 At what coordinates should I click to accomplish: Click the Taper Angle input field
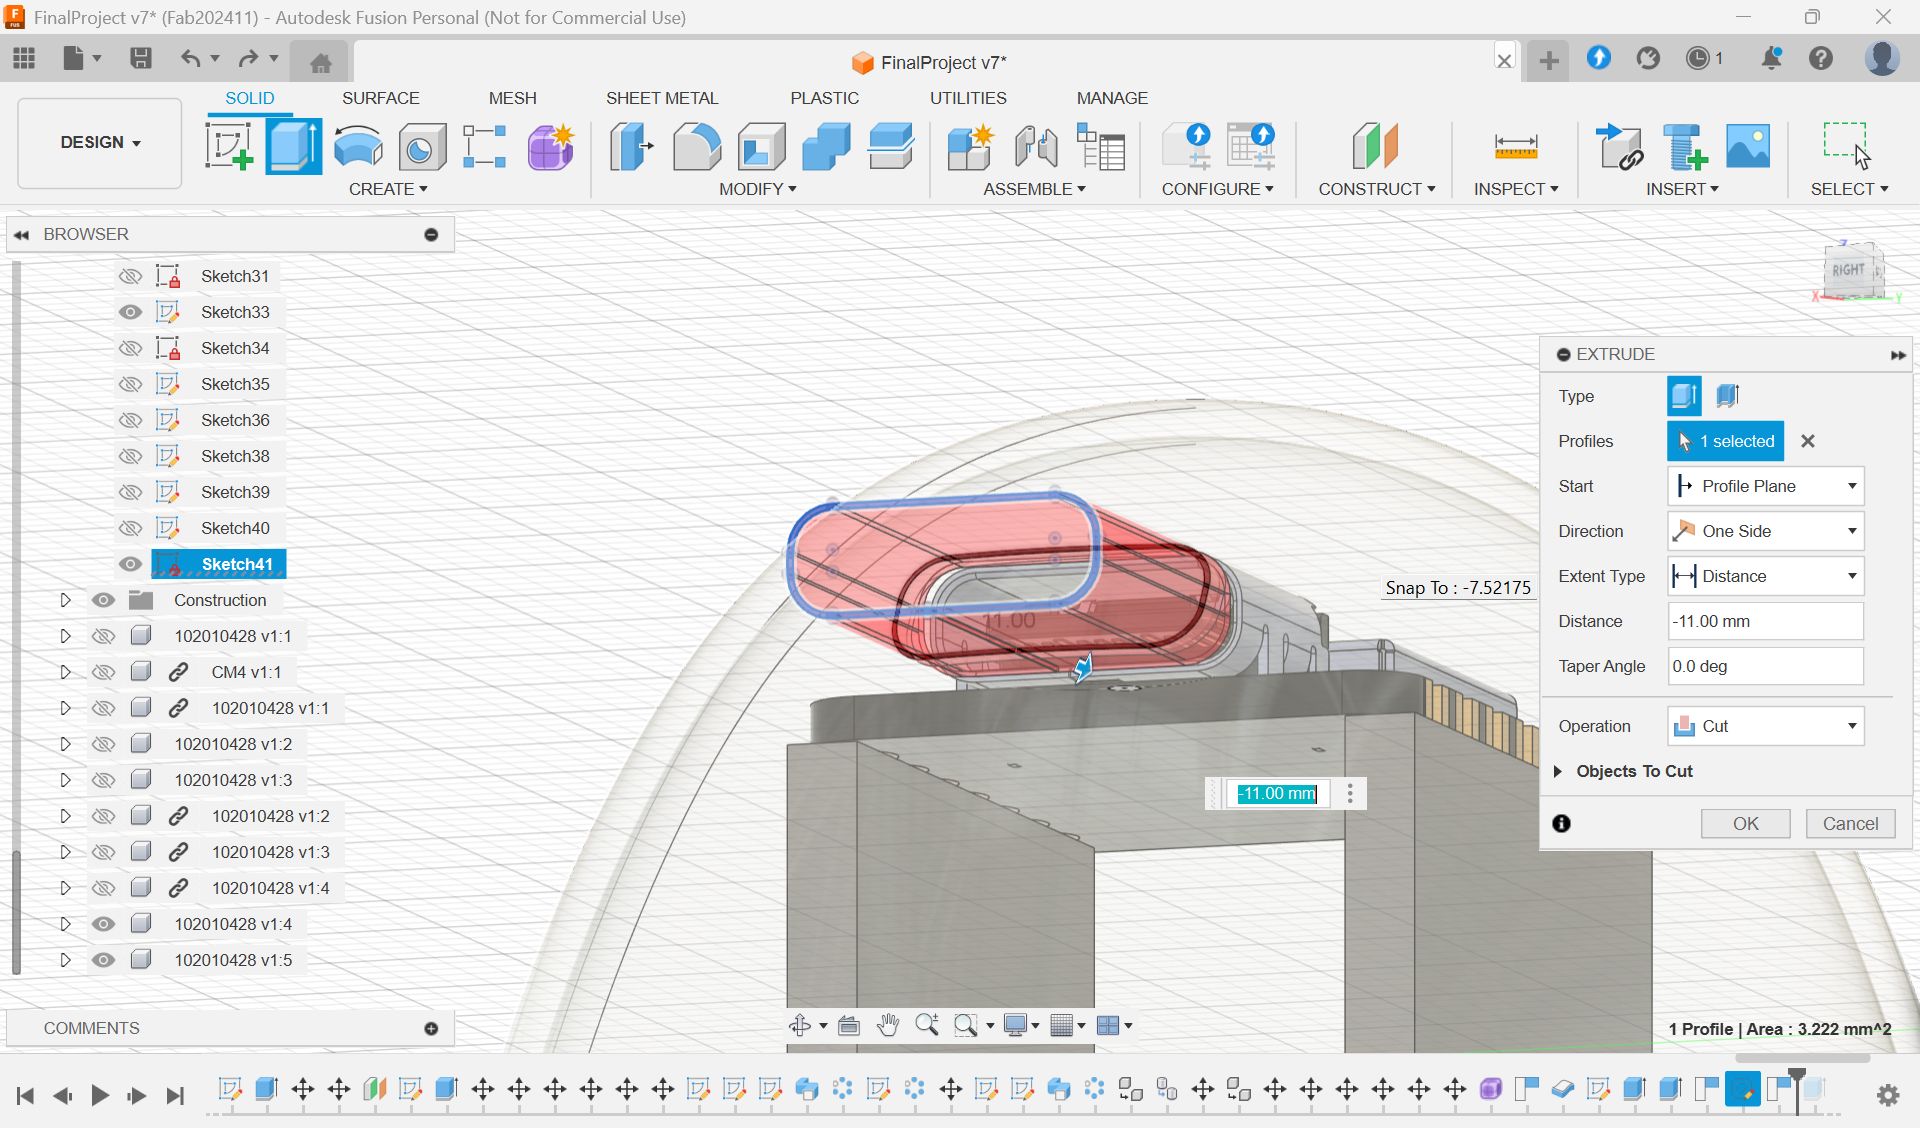1765,666
